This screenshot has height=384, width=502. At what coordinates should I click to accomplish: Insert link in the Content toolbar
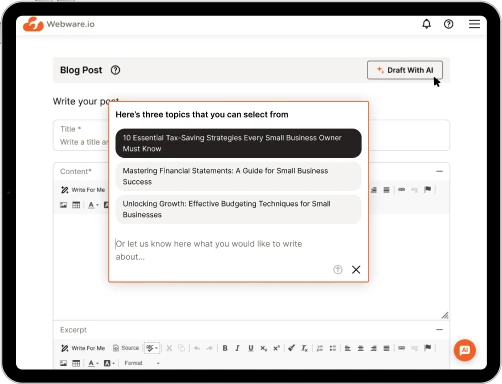(401, 190)
